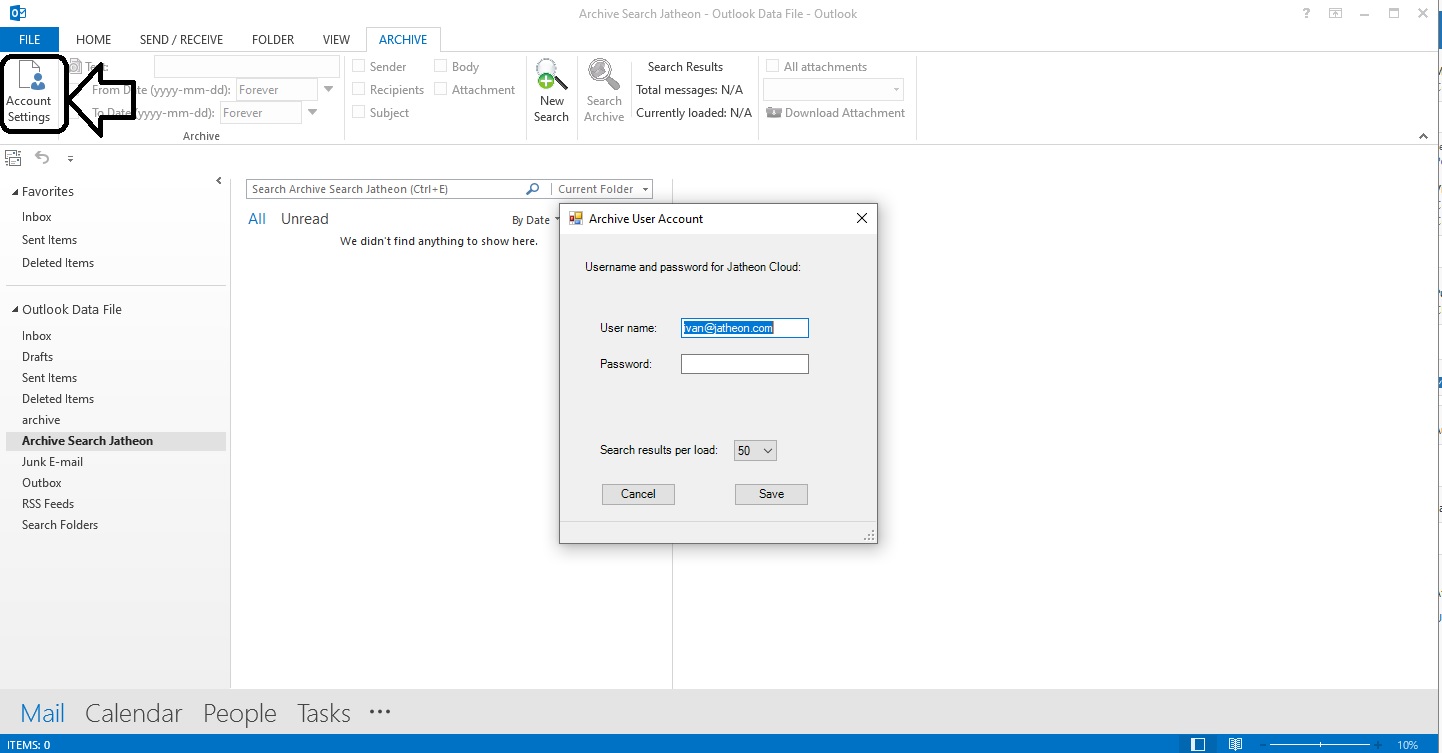Tick the Sender checkbox

pos(358,66)
